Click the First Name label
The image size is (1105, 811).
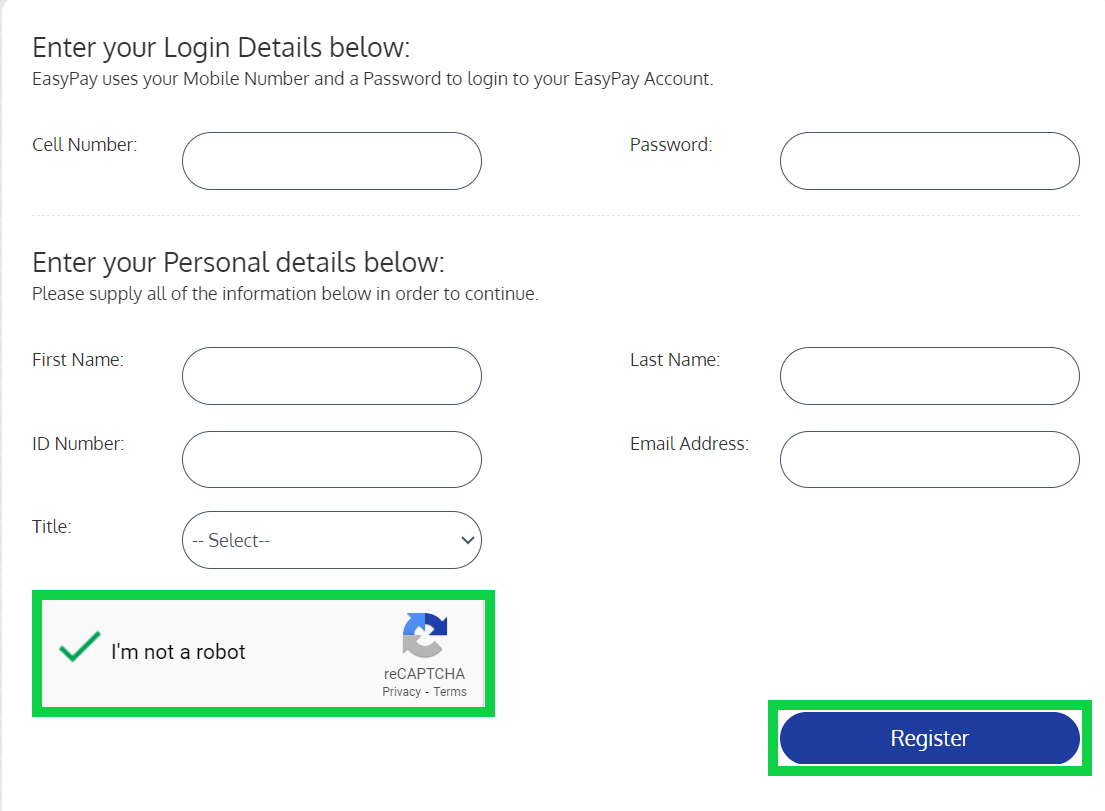point(78,360)
